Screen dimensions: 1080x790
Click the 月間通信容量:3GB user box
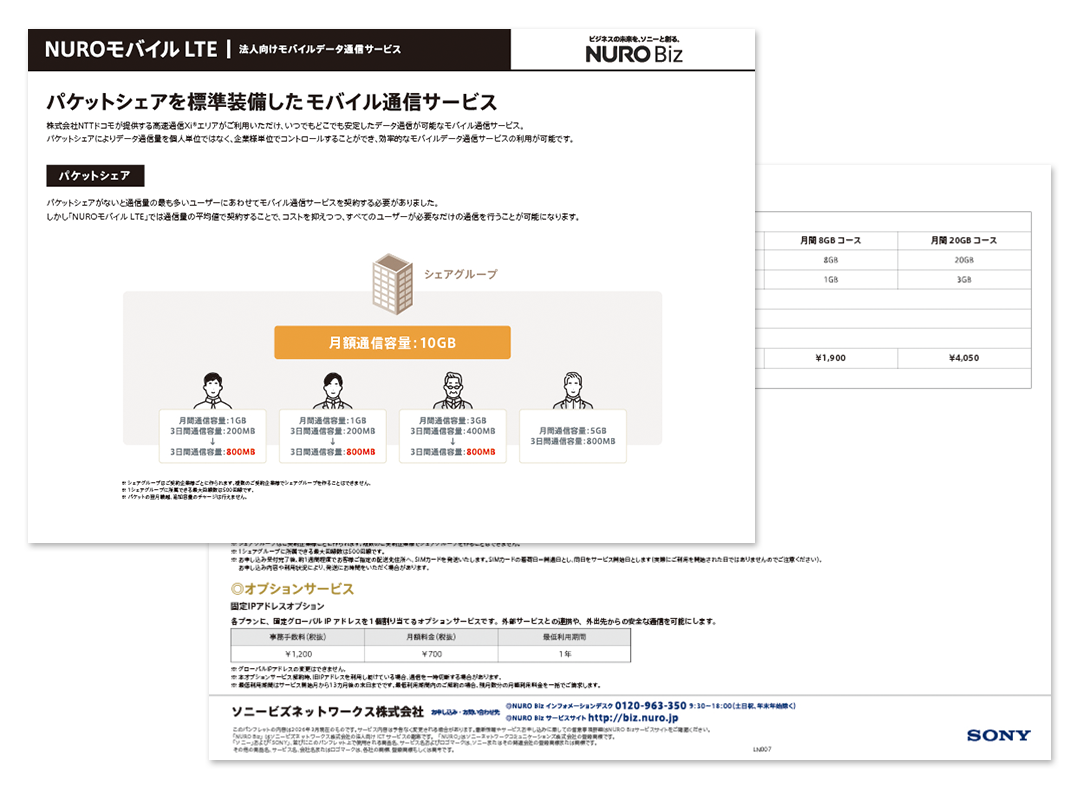coord(453,436)
